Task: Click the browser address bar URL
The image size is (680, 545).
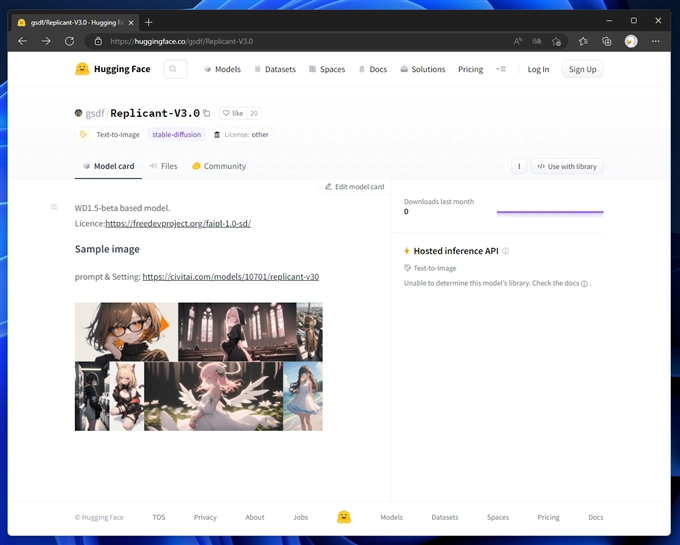Action: click(182, 41)
